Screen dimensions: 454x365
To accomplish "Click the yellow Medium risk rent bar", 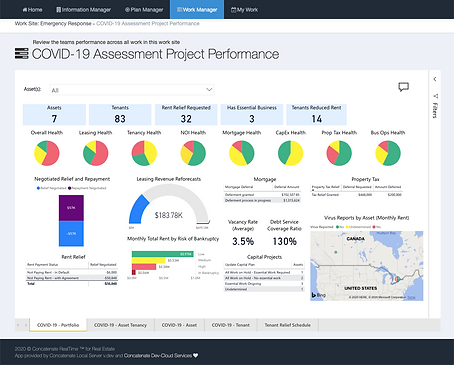I will (149, 260).
